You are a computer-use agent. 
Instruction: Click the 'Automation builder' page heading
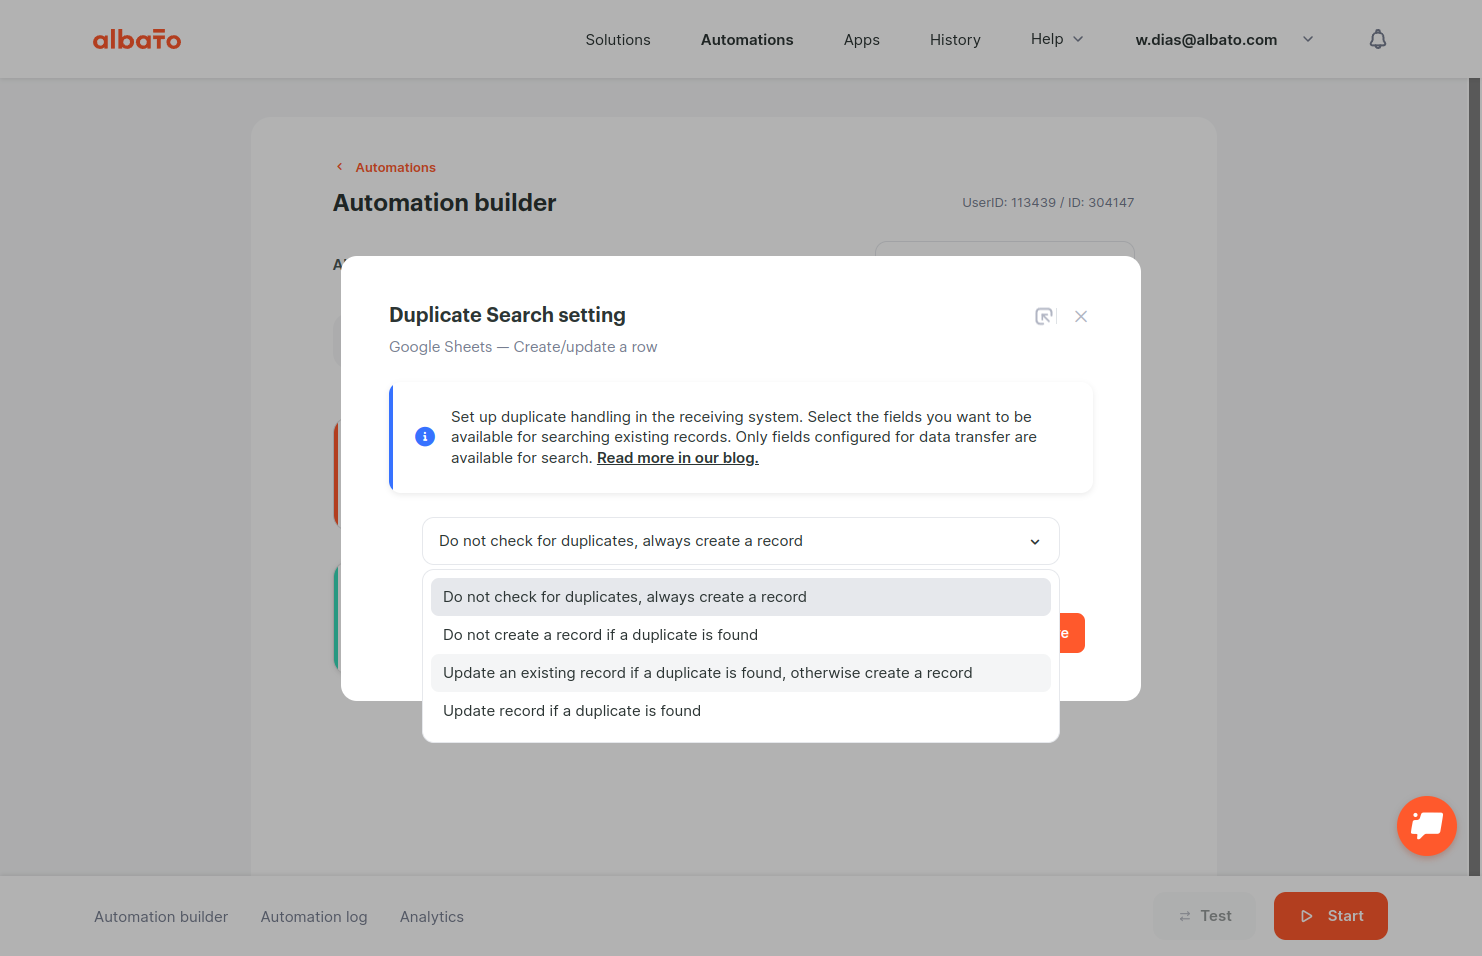[x=444, y=203]
